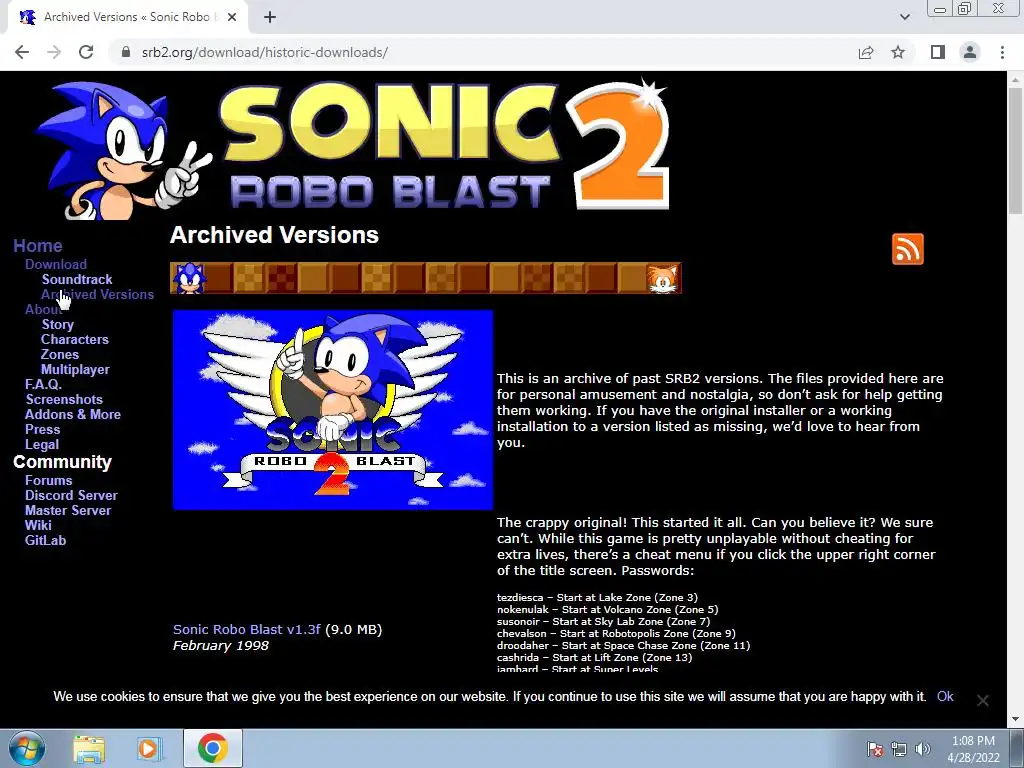Open the Chrome profile avatar
The height and width of the screenshot is (768, 1024).
(x=970, y=52)
